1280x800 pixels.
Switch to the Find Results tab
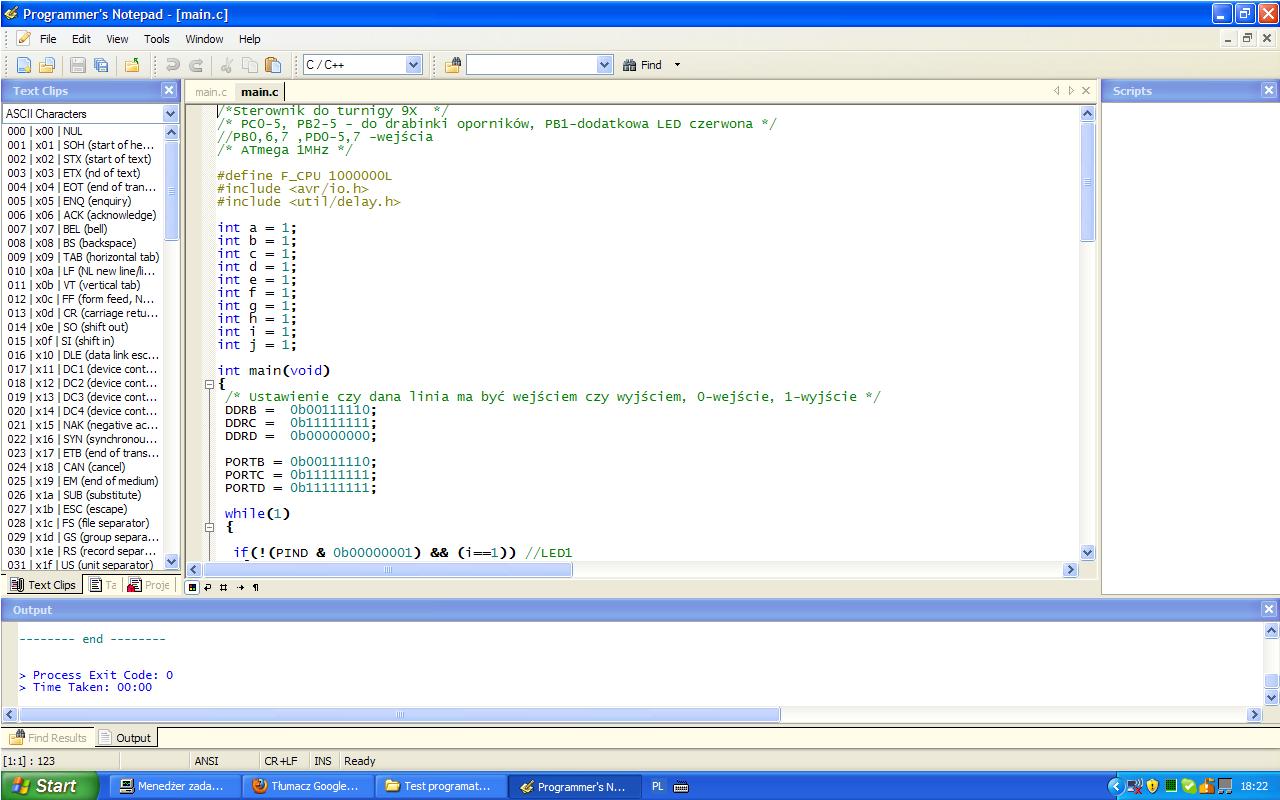(x=48, y=737)
